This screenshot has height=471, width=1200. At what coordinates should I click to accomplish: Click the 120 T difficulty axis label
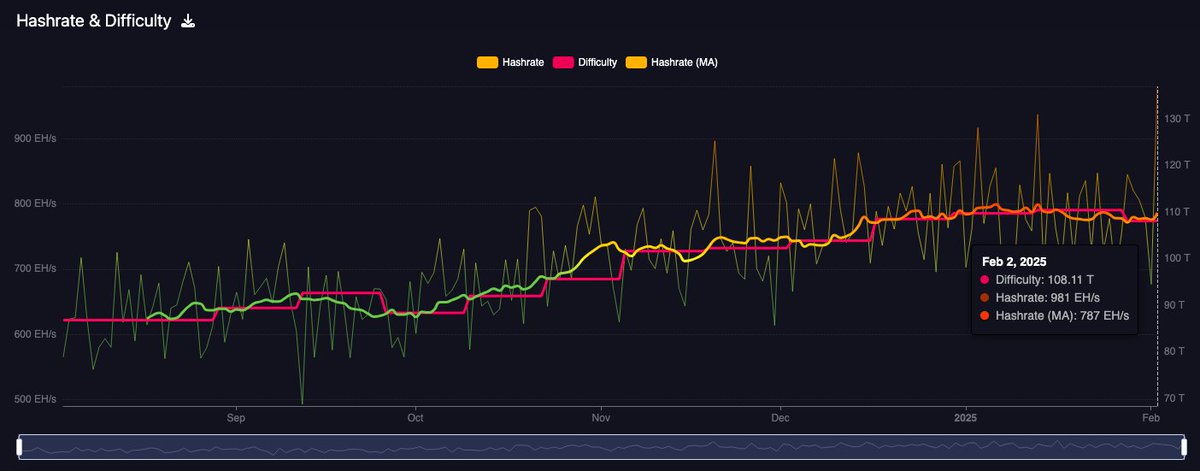click(1175, 165)
